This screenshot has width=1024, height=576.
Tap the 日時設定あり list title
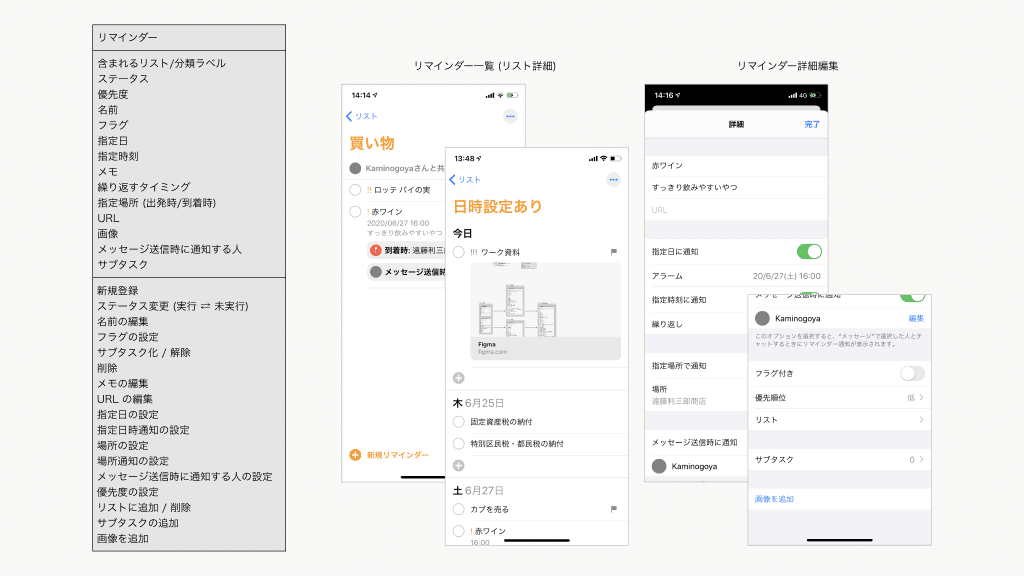tap(498, 206)
